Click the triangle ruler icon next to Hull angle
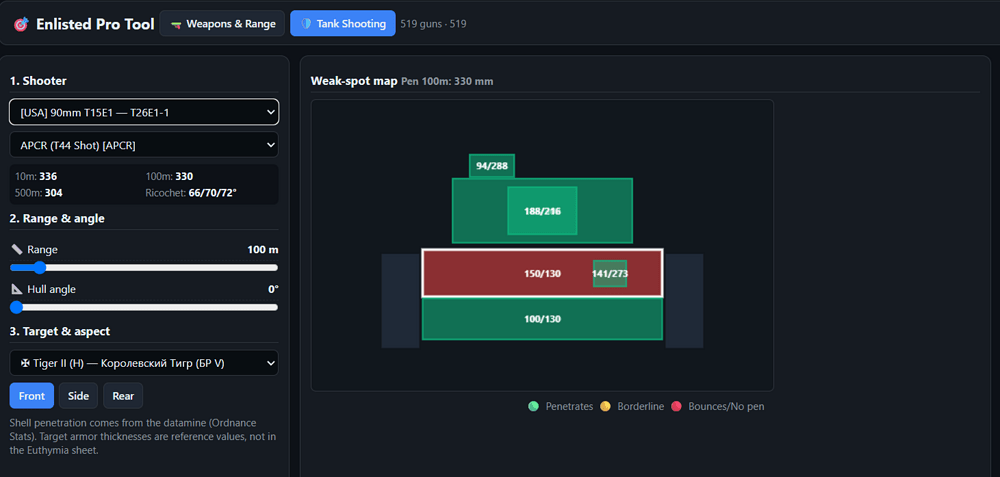Image resolution: width=1000 pixels, height=477 pixels. click(17, 289)
